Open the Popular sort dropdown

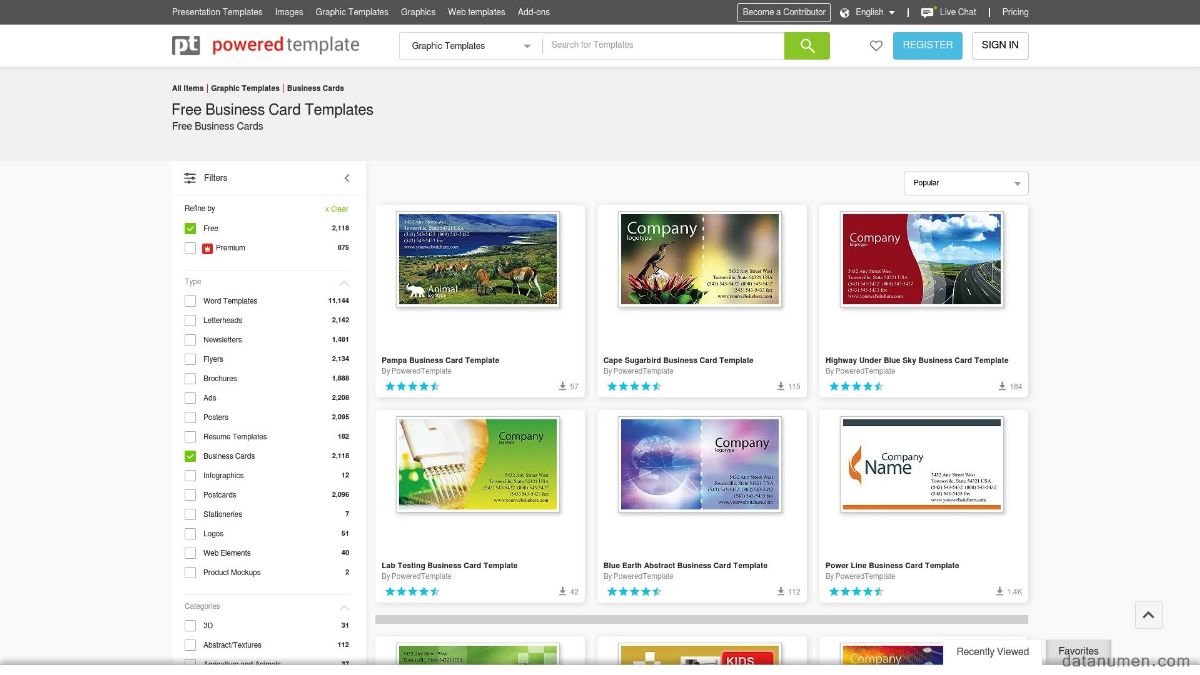[965, 183]
